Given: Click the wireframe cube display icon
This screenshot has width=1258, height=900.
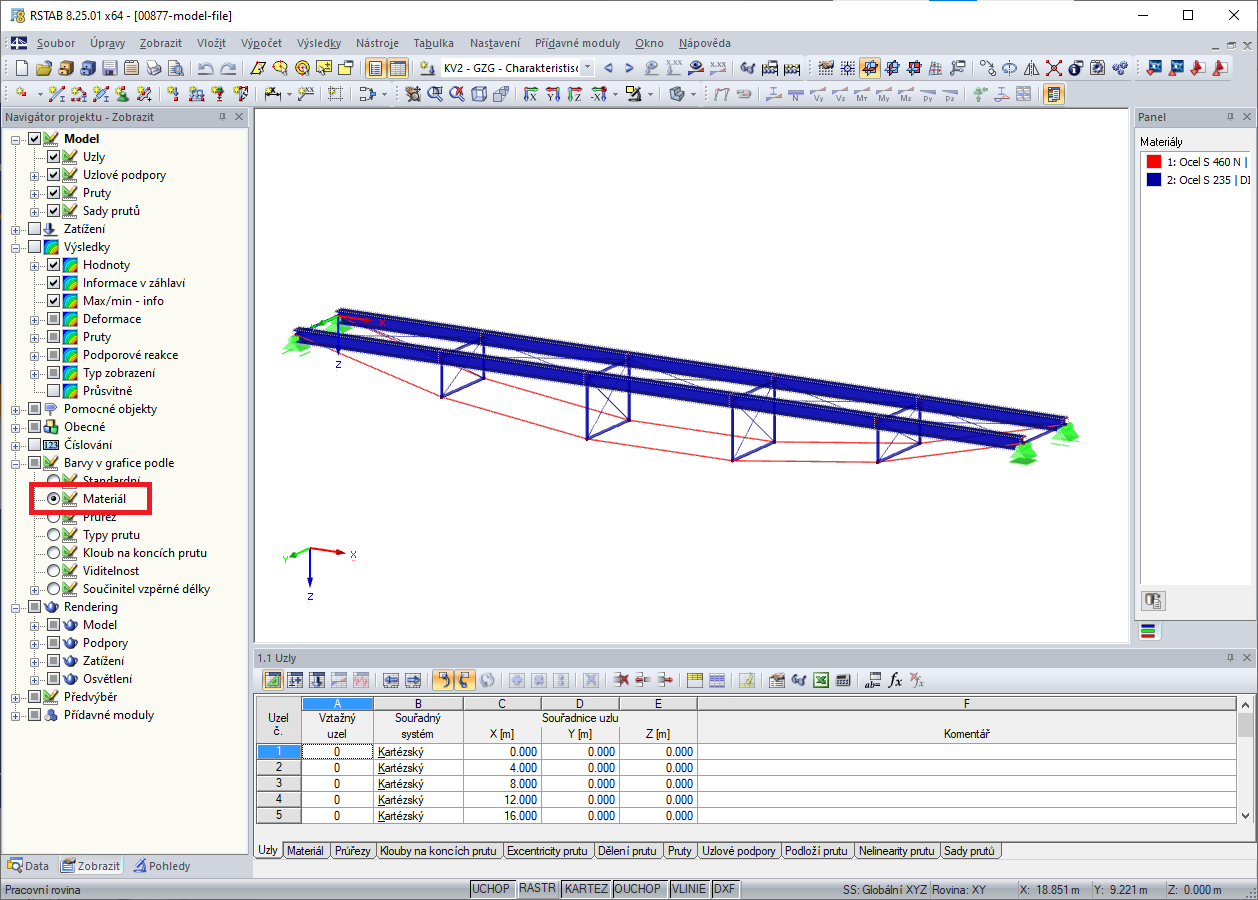Looking at the screenshot, I should coord(478,94).
